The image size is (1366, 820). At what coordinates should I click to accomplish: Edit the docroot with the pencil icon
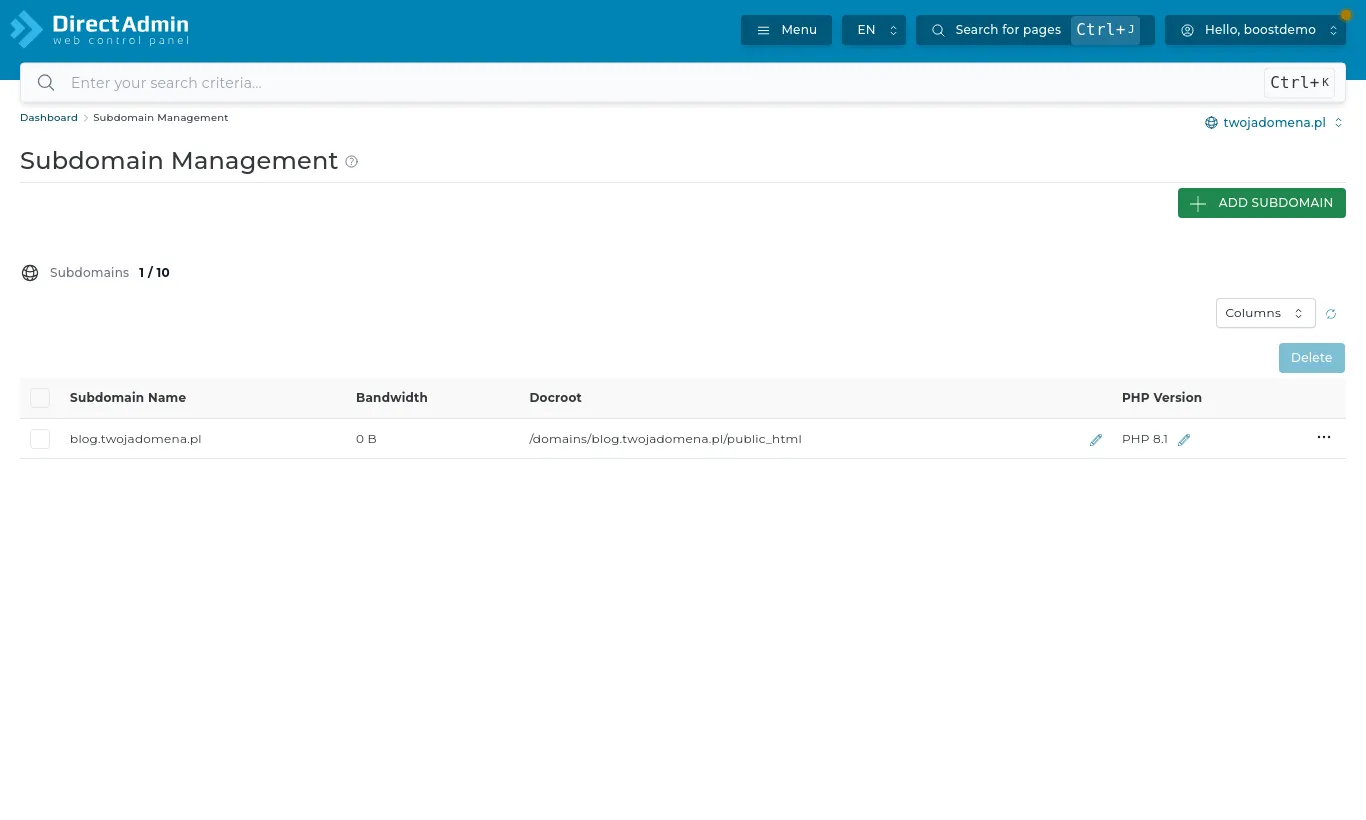coord(1096,440)
